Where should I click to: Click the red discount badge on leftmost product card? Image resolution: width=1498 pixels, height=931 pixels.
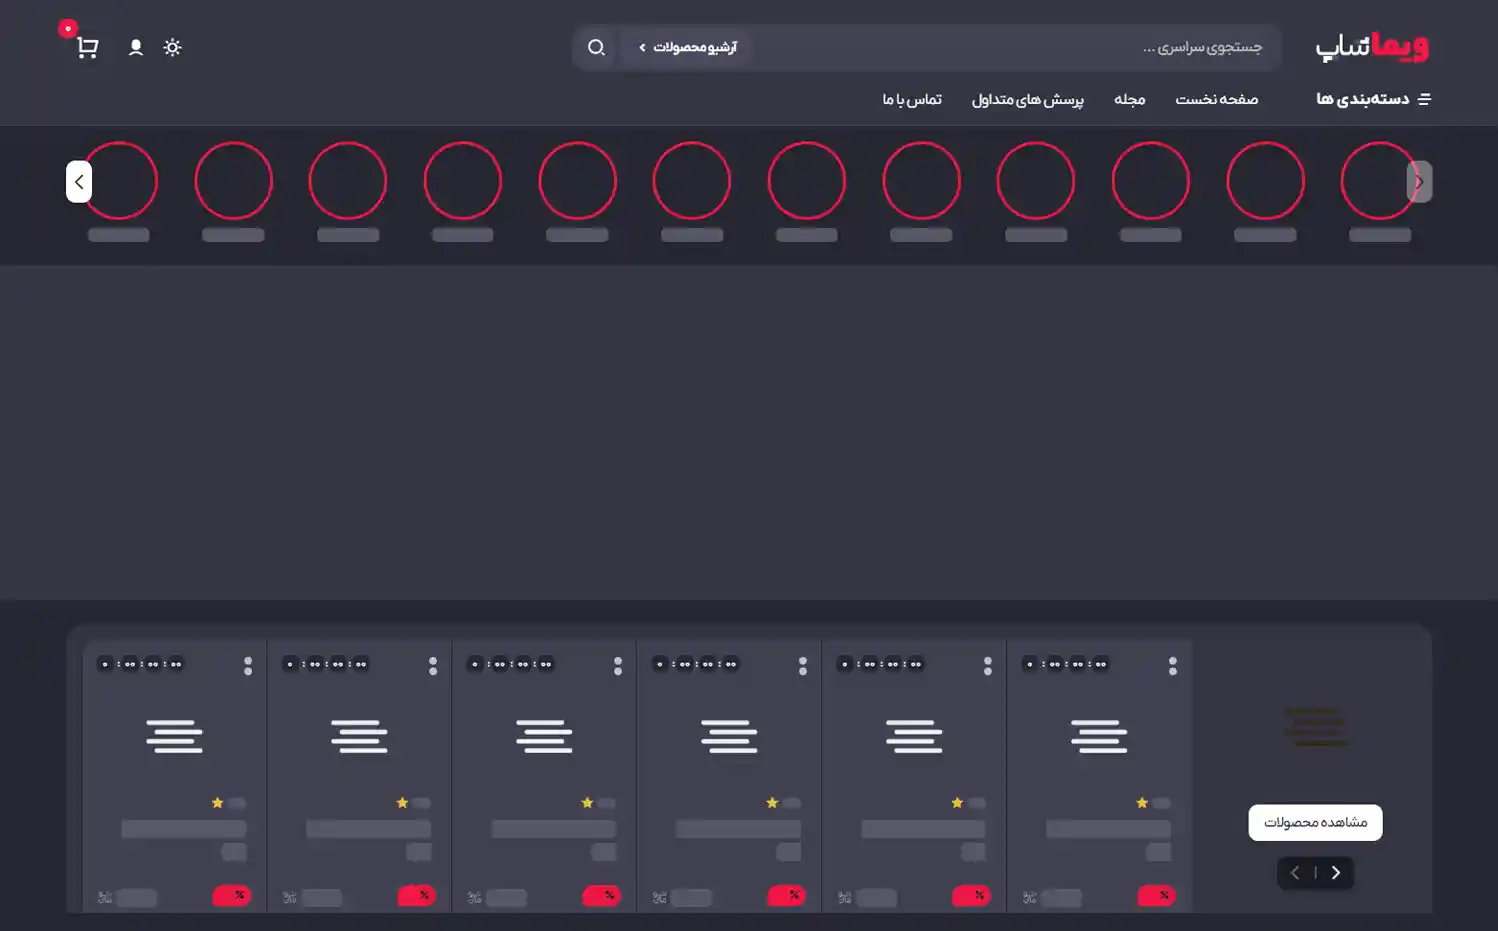tap(231, 895)
